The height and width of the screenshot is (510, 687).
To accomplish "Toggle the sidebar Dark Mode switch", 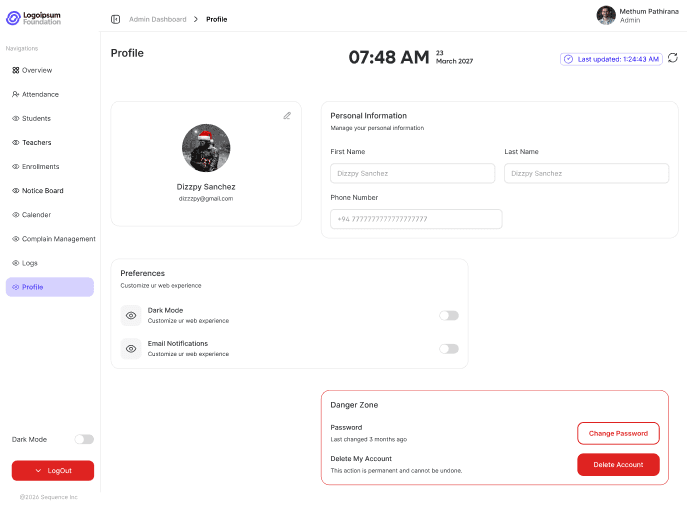I will click(84, 439).
